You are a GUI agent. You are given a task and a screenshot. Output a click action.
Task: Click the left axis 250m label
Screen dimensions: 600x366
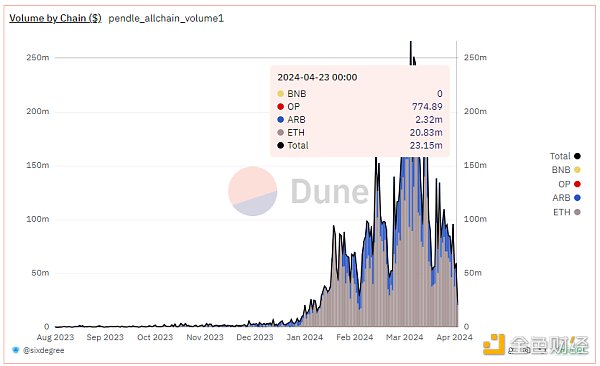(x=38, y=57)
